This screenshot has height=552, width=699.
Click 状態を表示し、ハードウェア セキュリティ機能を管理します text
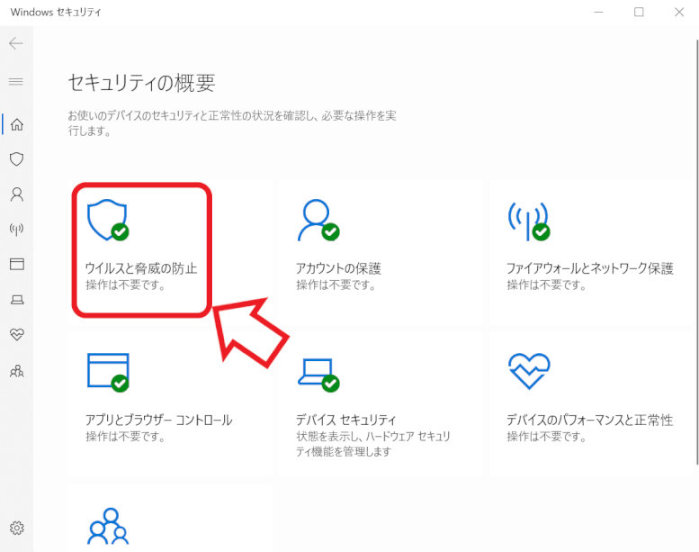pos(373,444)
